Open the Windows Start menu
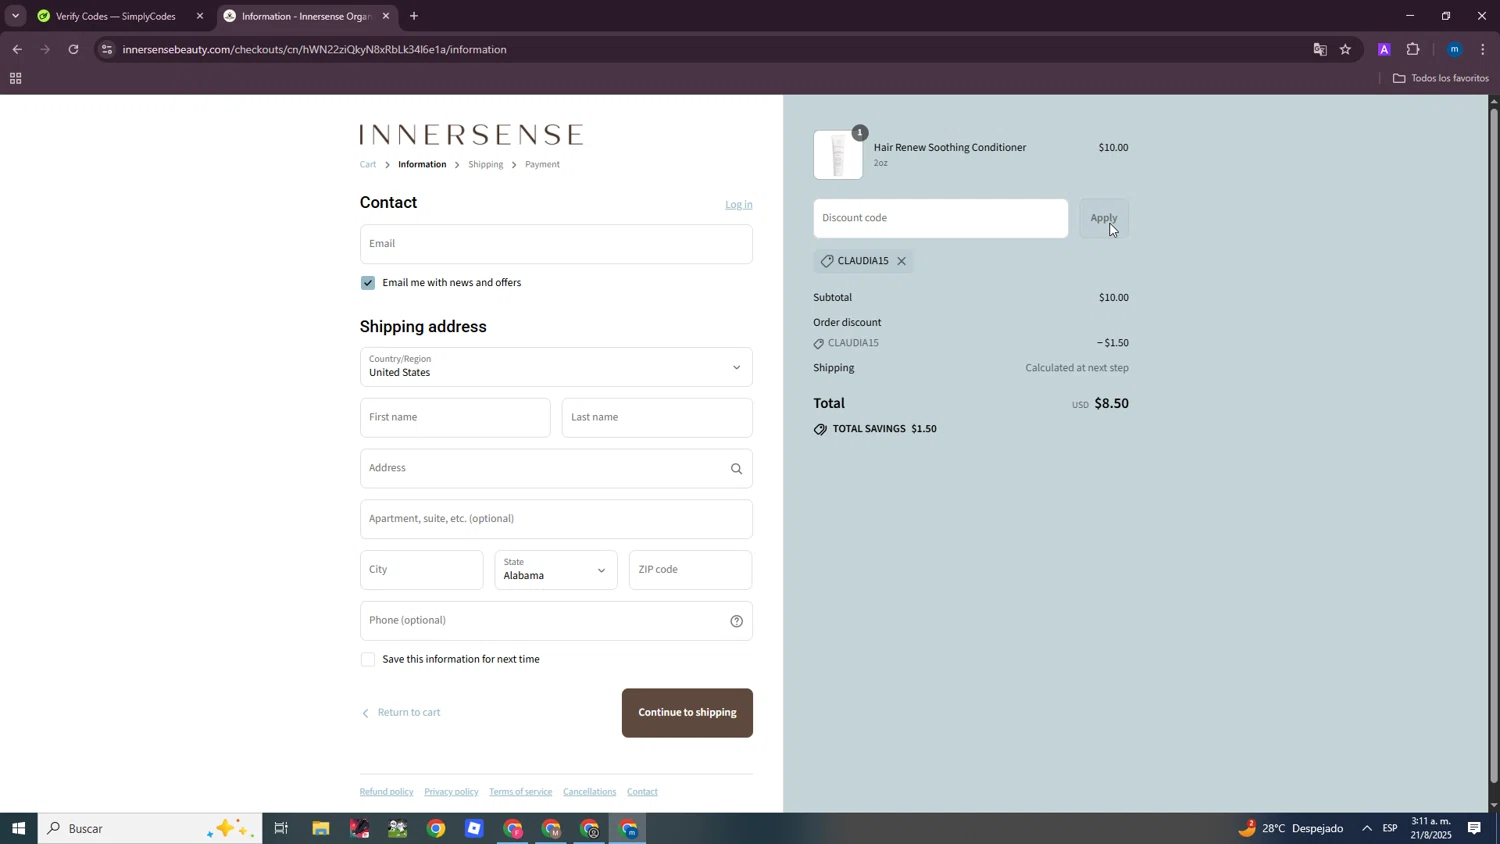The width and height of the screenshot is (1500, 844). pyautogui.click(x=18, y=828)
